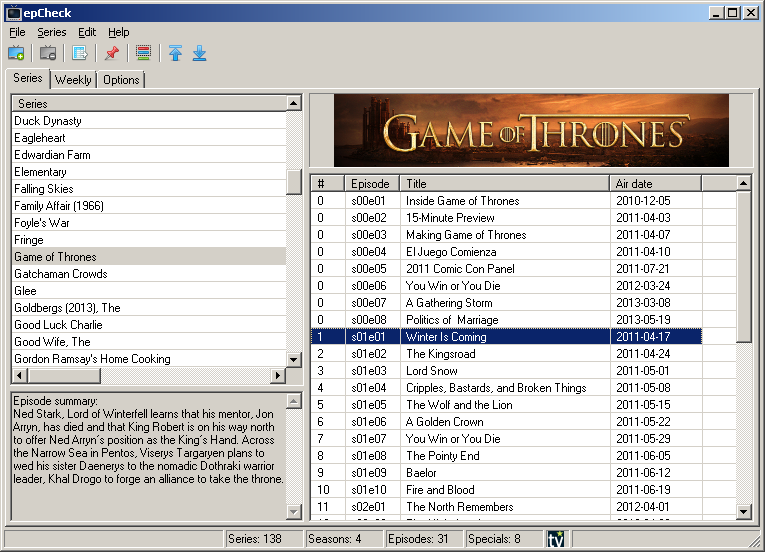
Task: Select episode Winter Is Coming
Action: (506, 337)
